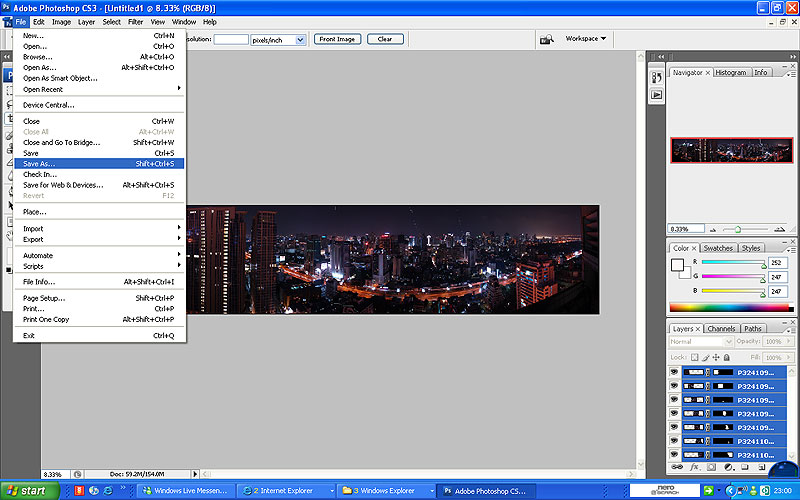Select Open As Smart Object menu item

(99, 79)
